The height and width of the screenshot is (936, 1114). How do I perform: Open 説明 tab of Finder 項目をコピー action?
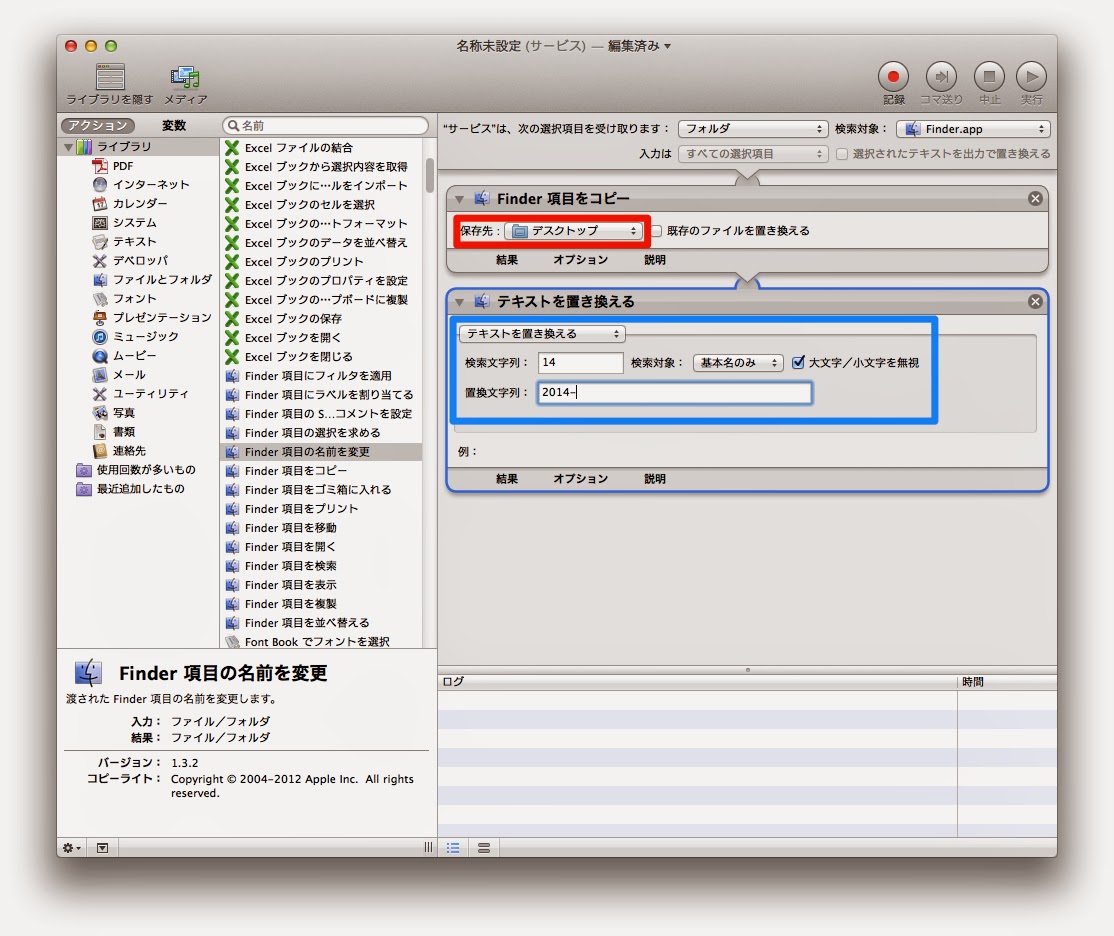(x=654, y=260)
